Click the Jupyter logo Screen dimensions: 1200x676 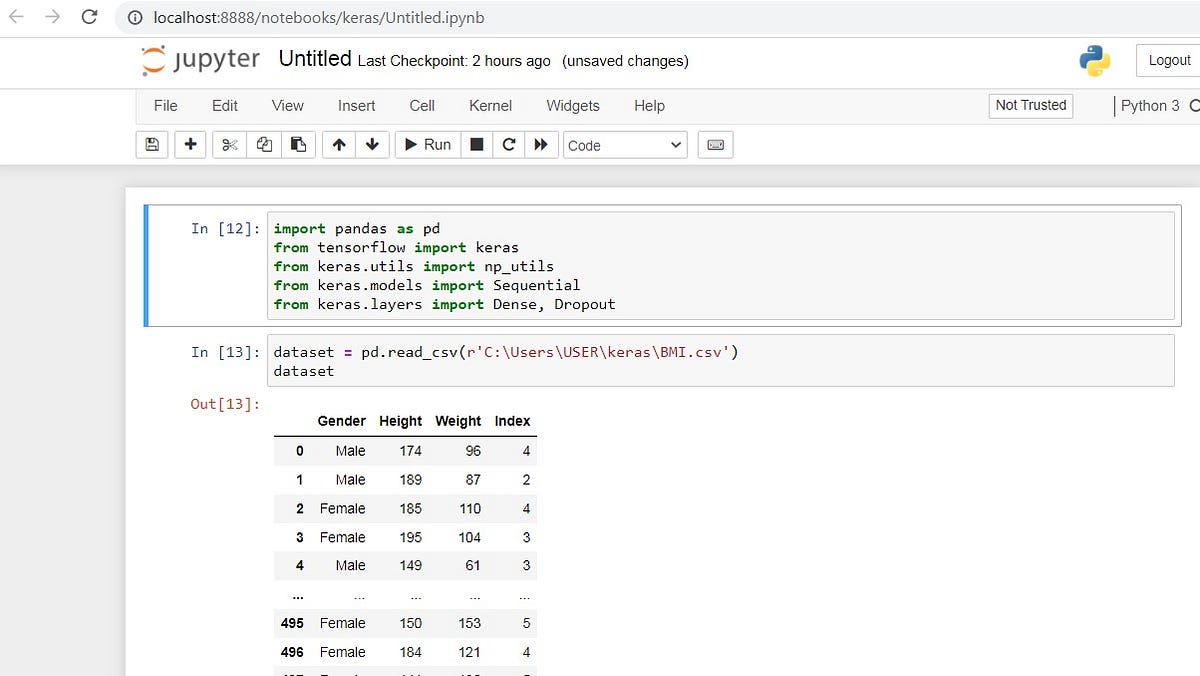click(199, 60)
